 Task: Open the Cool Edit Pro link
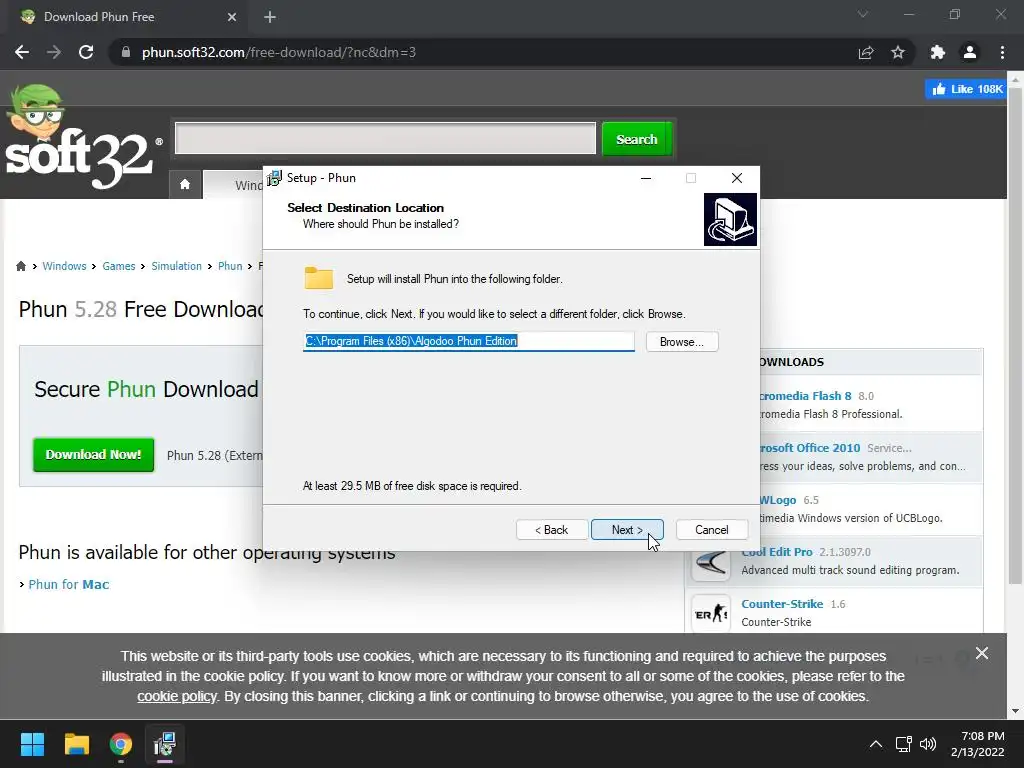(777, 552)
